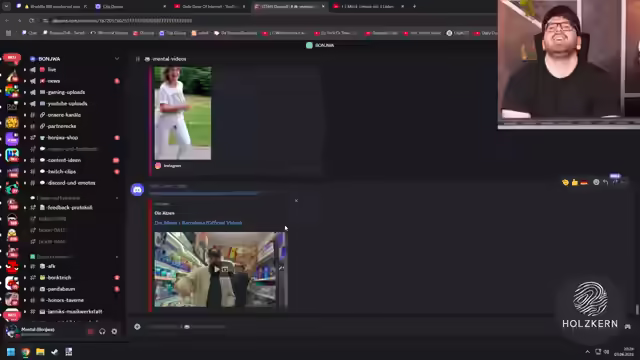
Task: Switch to the last YouTube browser tab
Action: coord(368,7)
